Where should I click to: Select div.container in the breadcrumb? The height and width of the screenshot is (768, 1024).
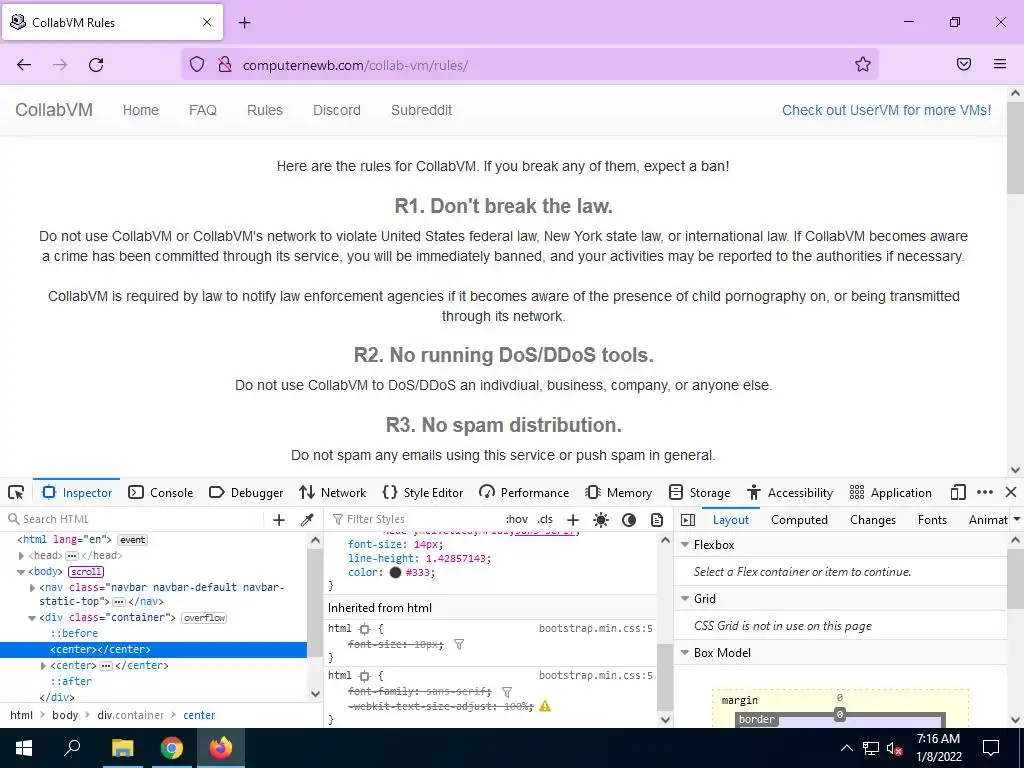pos(131,715)
